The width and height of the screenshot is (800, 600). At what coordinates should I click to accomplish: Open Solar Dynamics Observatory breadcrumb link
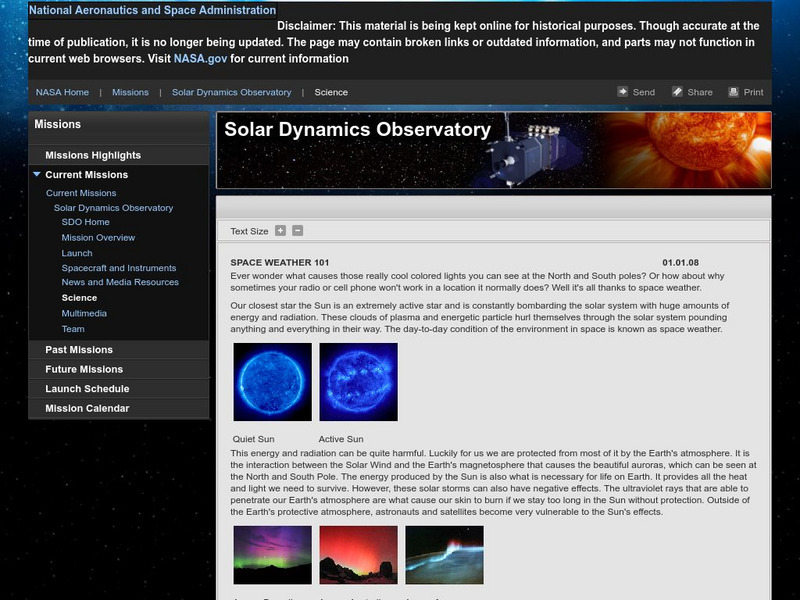pos(232,92)
